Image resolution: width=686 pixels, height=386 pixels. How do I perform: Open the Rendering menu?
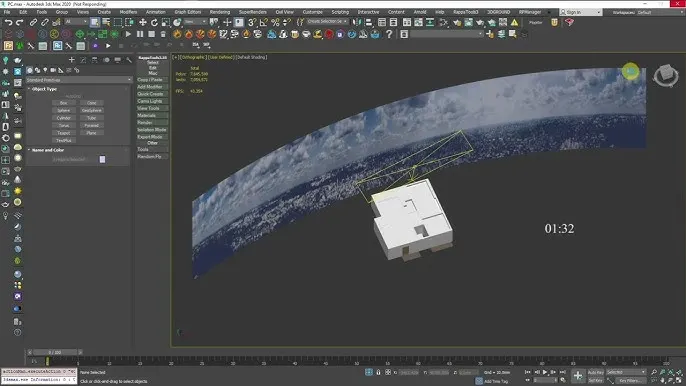pyautogui.click(x=220, y=12)
